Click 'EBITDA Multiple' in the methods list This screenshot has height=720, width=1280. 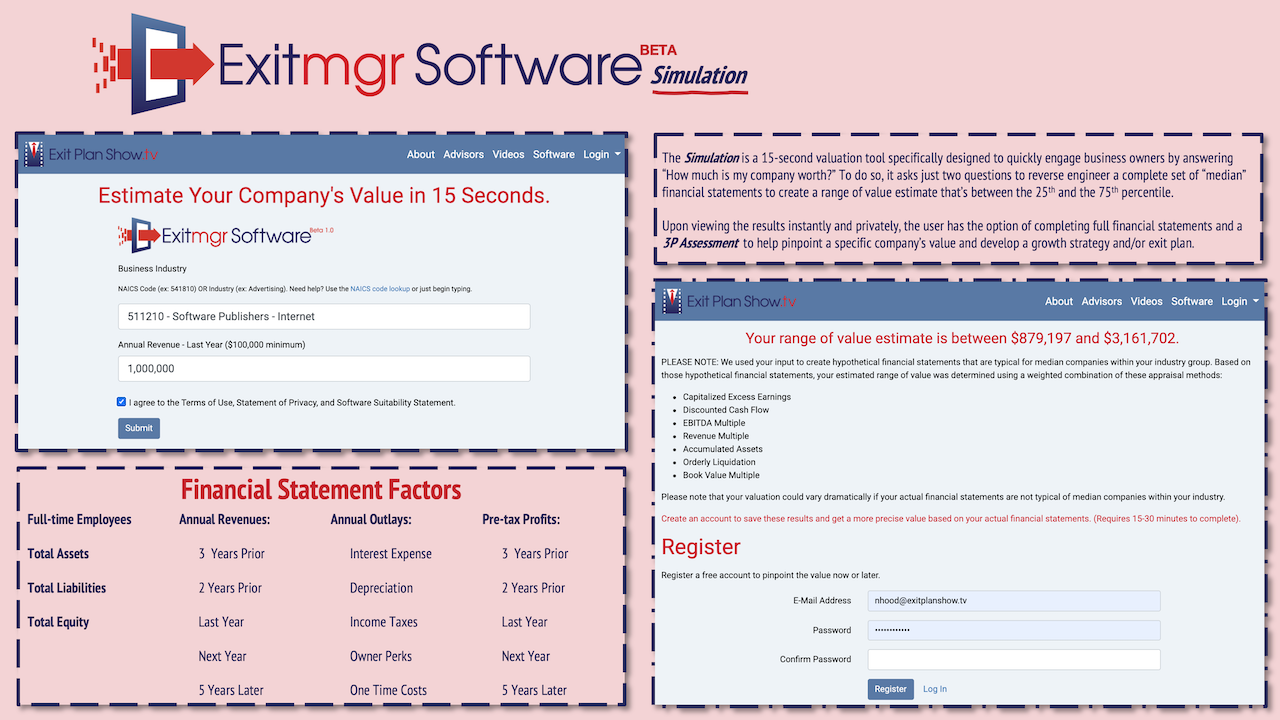pyautogui.click(x=715, y=423)
